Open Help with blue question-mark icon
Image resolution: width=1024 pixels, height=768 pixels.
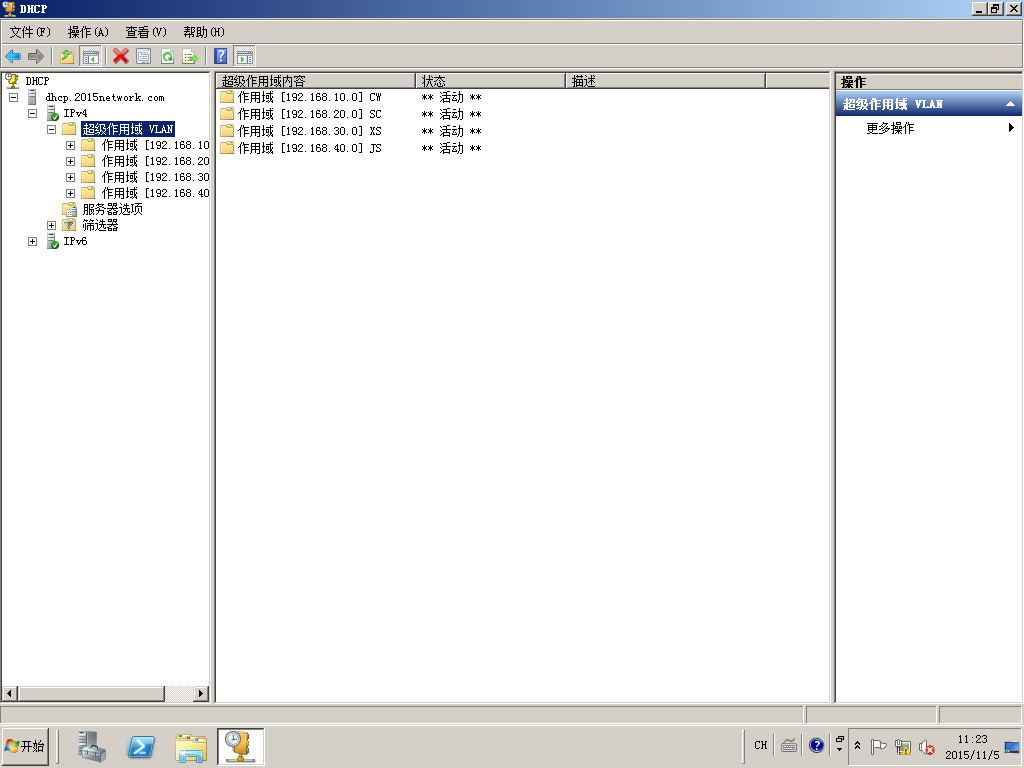[221, 57]
